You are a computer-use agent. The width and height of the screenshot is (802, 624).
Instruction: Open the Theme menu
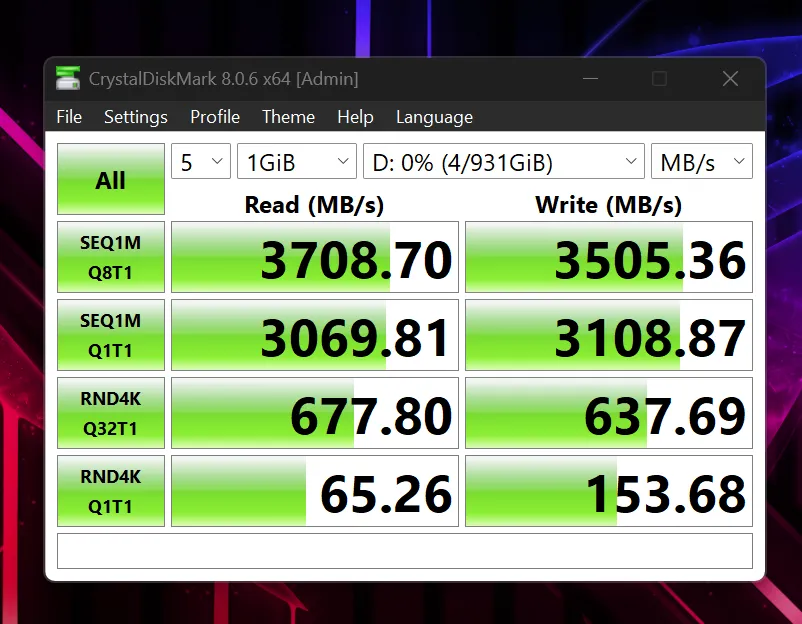tap(288, 117)
